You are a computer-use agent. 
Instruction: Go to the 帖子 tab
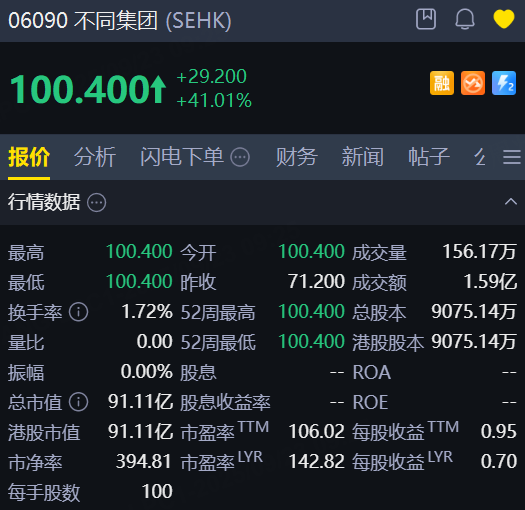pos(429,157)
